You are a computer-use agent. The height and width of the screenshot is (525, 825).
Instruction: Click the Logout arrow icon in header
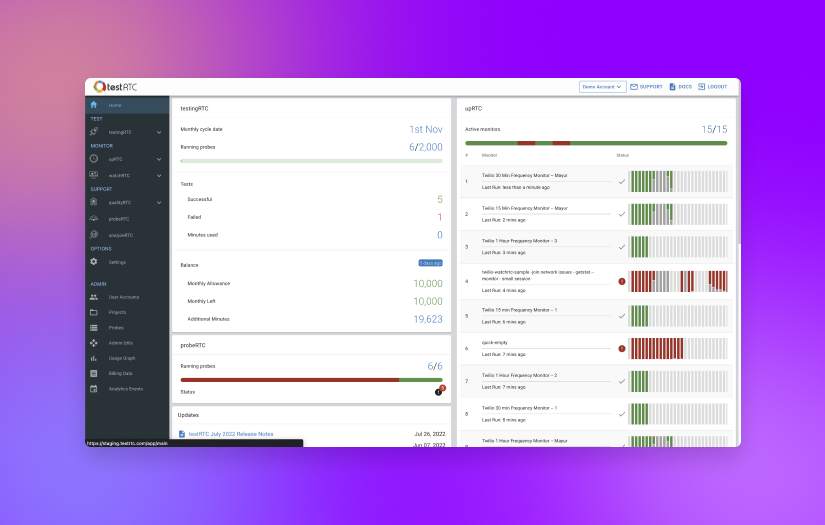pyautogui.click(x=701, y=87)
